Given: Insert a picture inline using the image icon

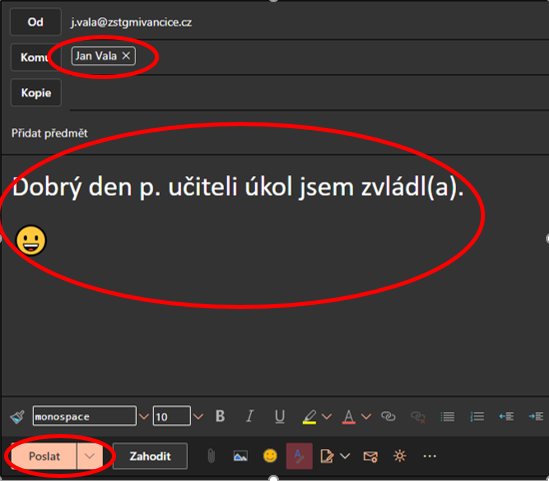Looking at the screenshot, I should 241,456.
